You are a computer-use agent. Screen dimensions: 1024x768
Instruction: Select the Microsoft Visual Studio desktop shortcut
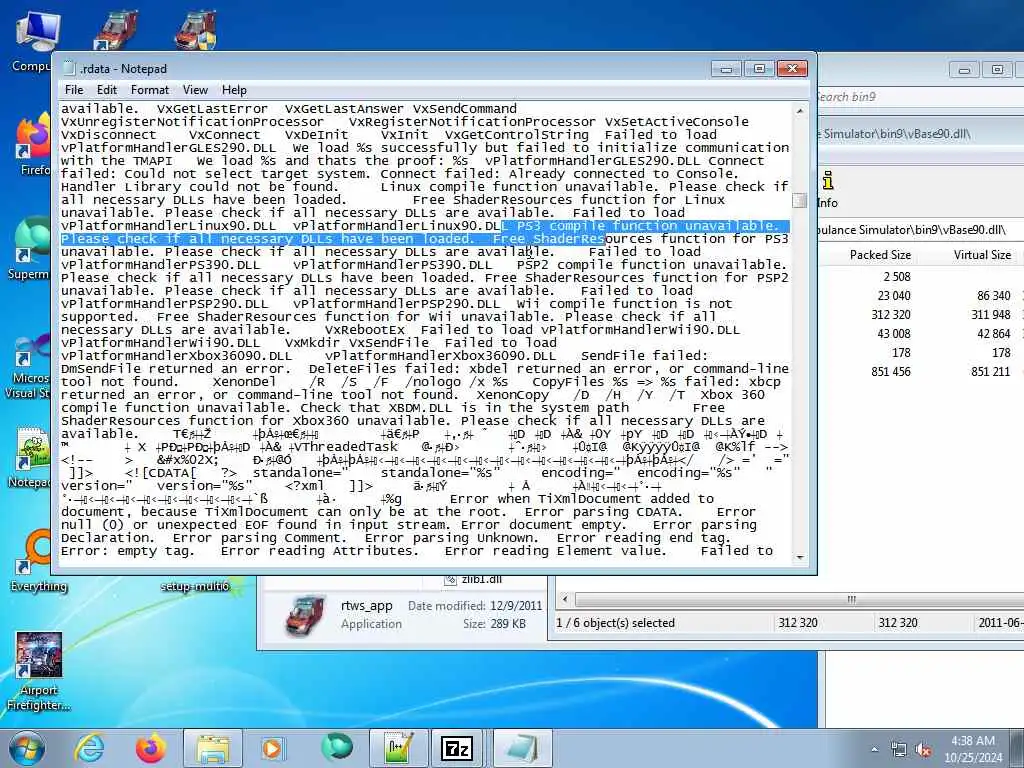click(x=27, y=366)
